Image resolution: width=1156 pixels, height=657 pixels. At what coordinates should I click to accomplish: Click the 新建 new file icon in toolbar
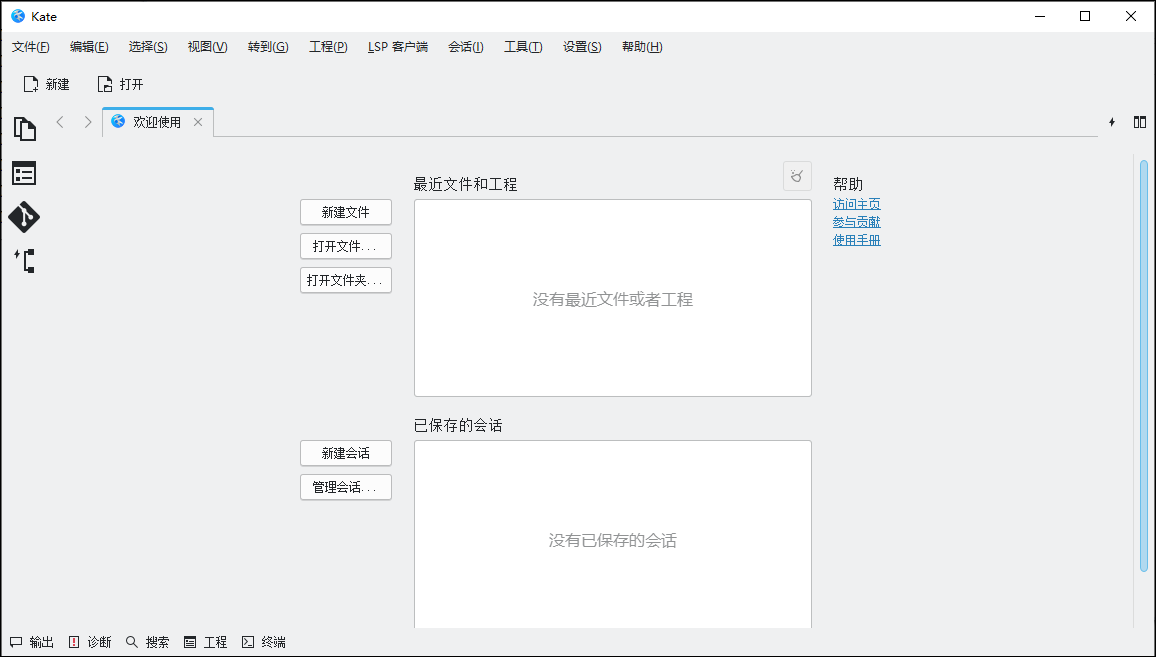click(45, 84)
